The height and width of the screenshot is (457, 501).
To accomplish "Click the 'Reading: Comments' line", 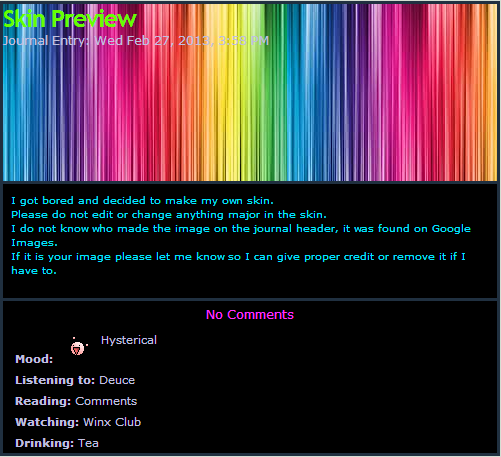I will pyautogui.click(x=76, y=401).
